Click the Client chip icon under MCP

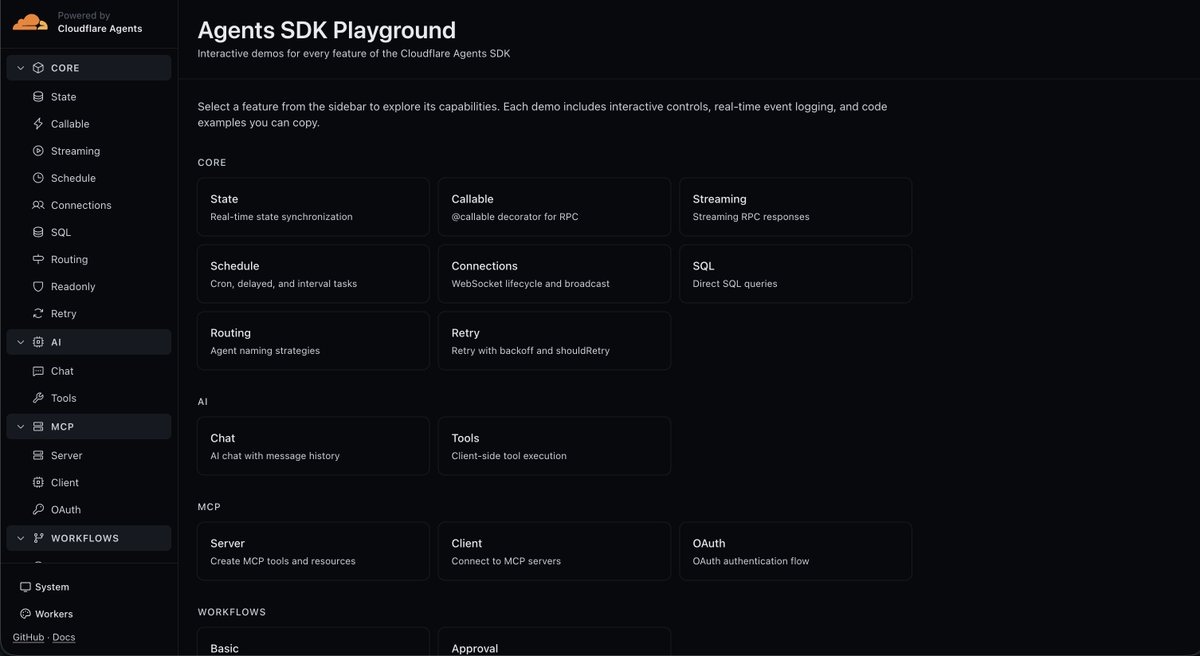[x=38, y=482]
